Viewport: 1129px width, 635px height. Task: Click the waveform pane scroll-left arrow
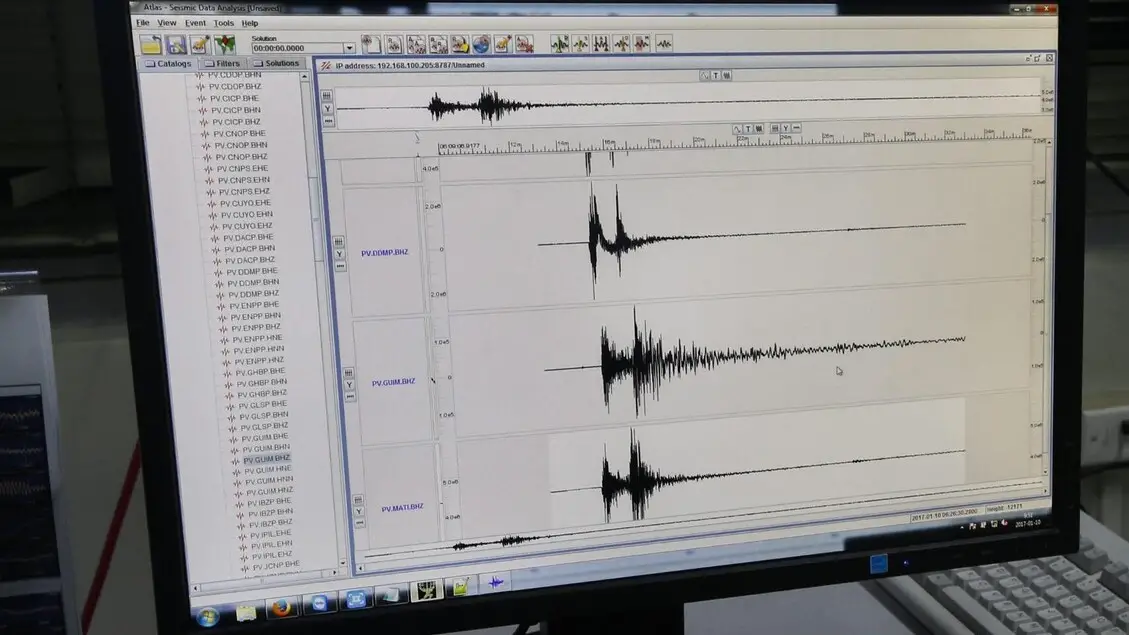tap(360, 568)
